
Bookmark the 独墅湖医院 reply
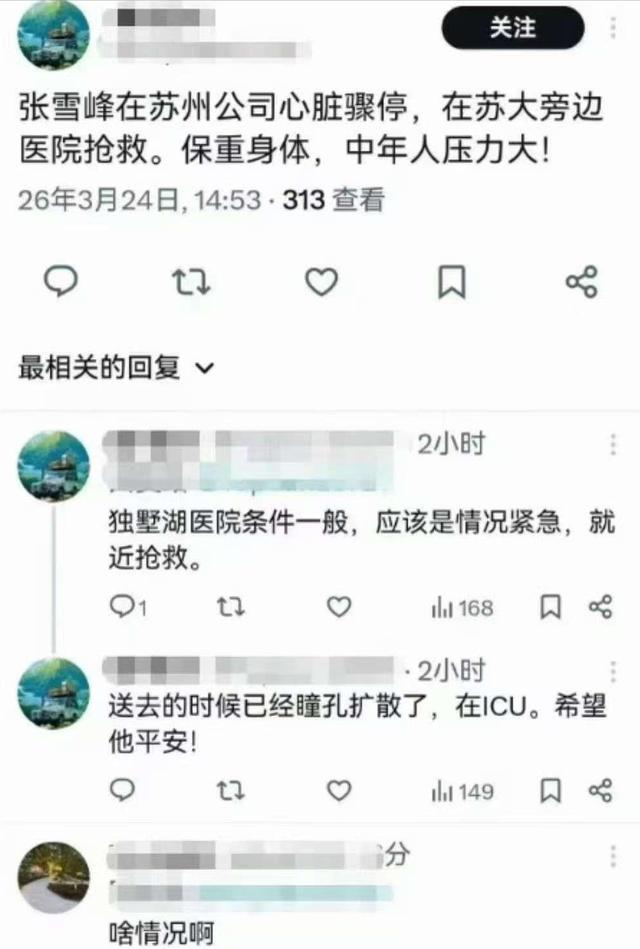coord(550,607)
